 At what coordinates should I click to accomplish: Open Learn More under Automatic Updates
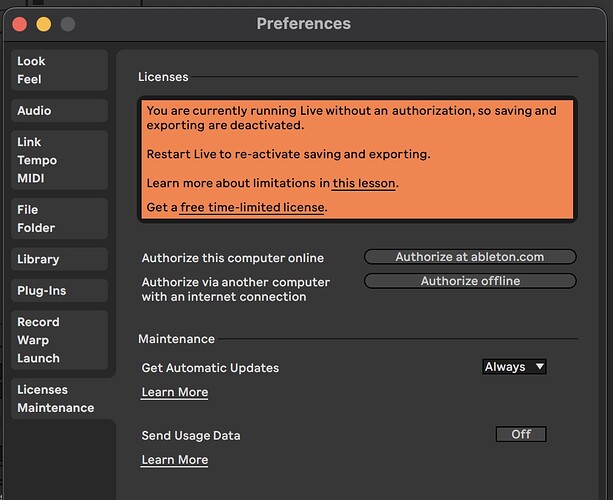coord(175,392)
